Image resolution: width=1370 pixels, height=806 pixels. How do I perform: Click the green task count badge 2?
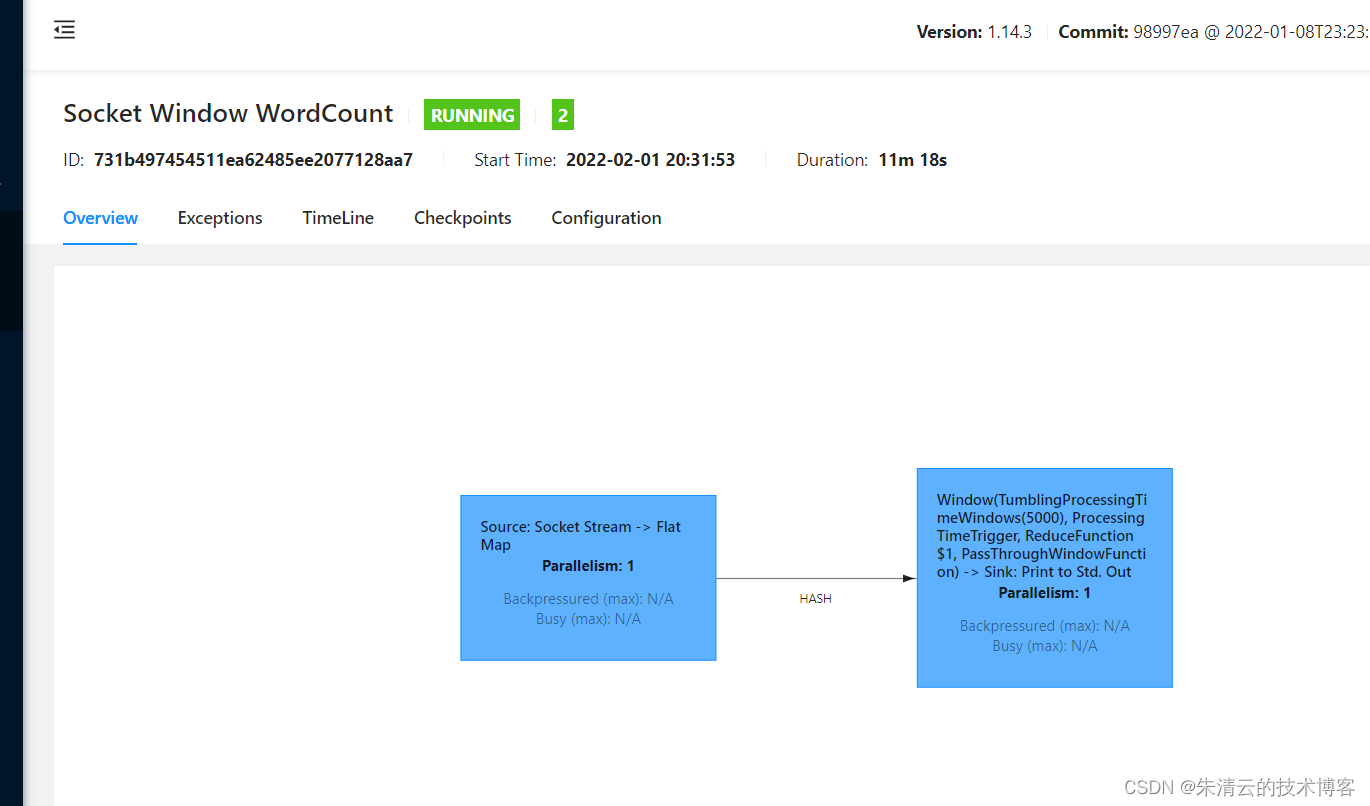click(563, 115)
